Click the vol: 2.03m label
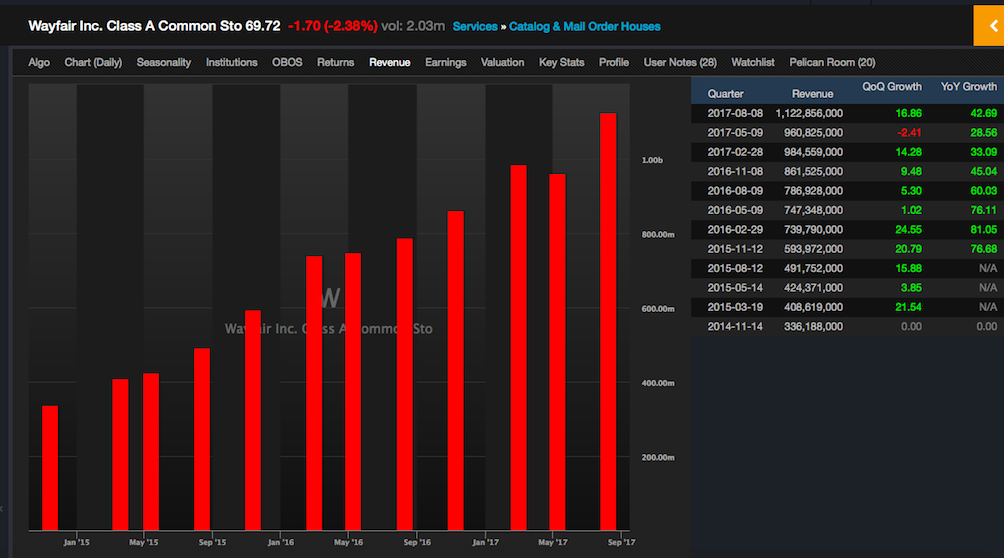Screen dimensions: 1004x558 click(x=413, y=26)
